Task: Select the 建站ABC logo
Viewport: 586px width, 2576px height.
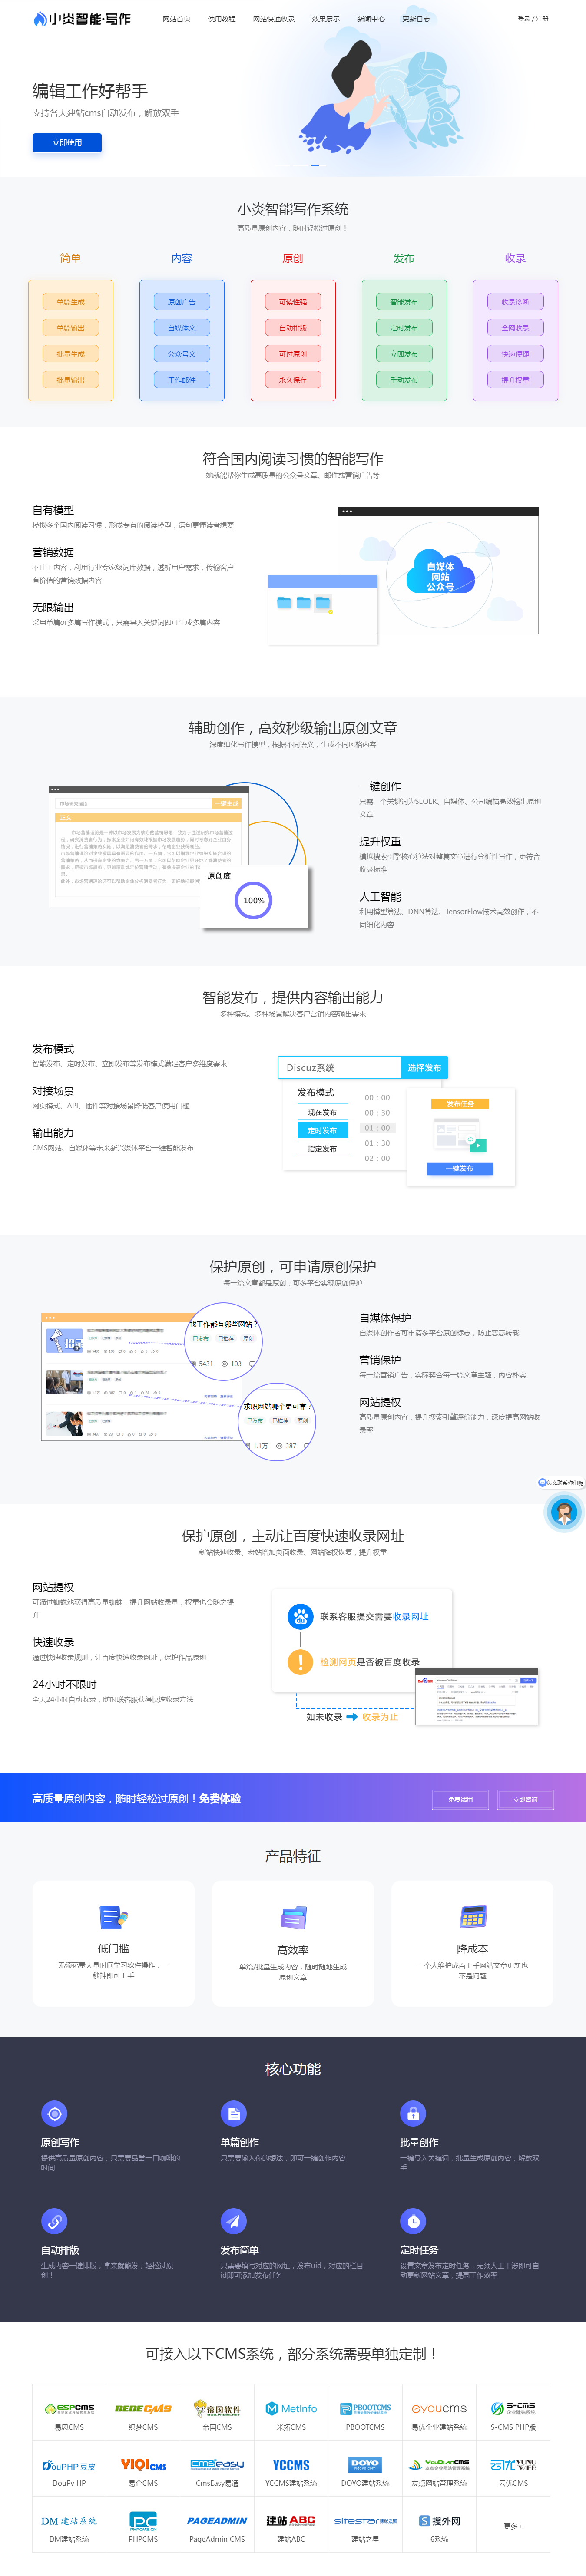Action: (x=291, y=2521)
